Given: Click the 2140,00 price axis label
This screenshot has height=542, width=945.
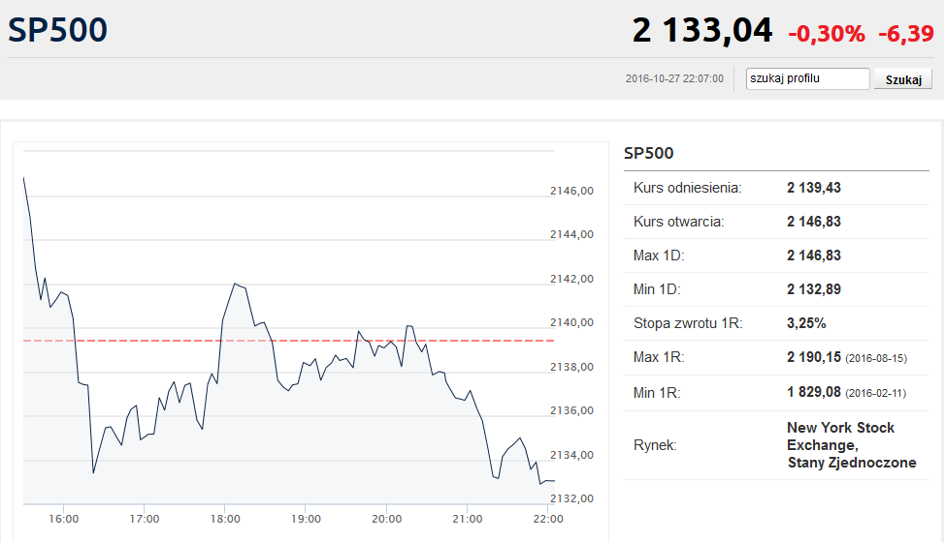Looking at the screenshot, I should tap(571, 323).
